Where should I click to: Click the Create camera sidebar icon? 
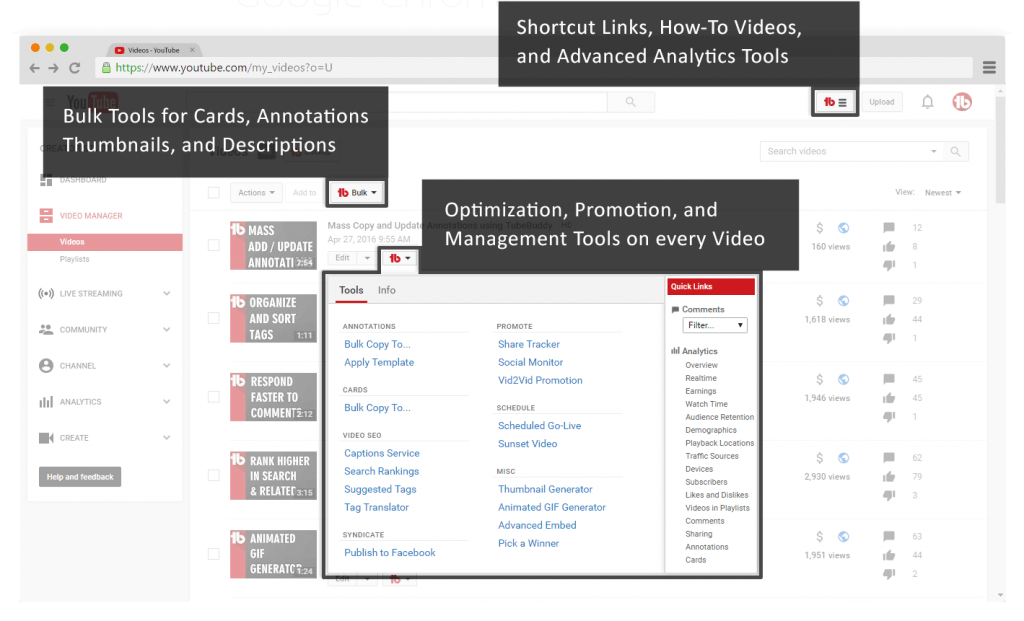point(46,438)
